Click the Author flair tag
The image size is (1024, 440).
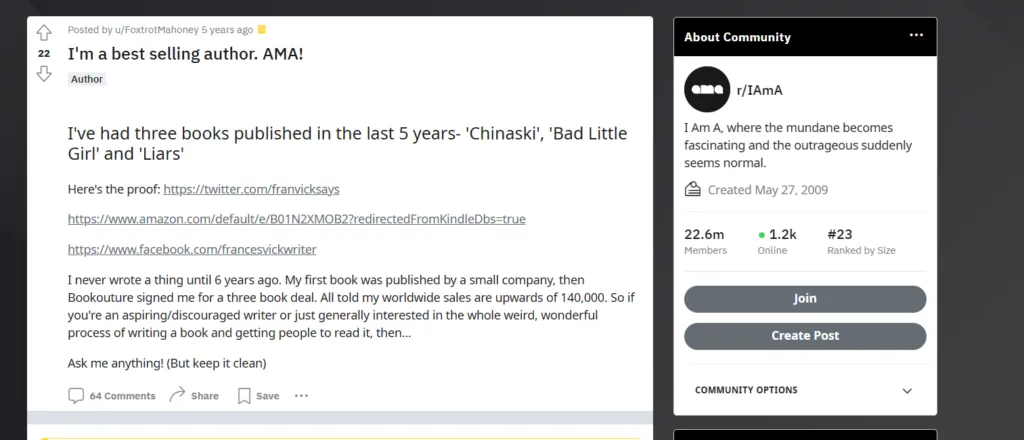[x=87, y=79]
